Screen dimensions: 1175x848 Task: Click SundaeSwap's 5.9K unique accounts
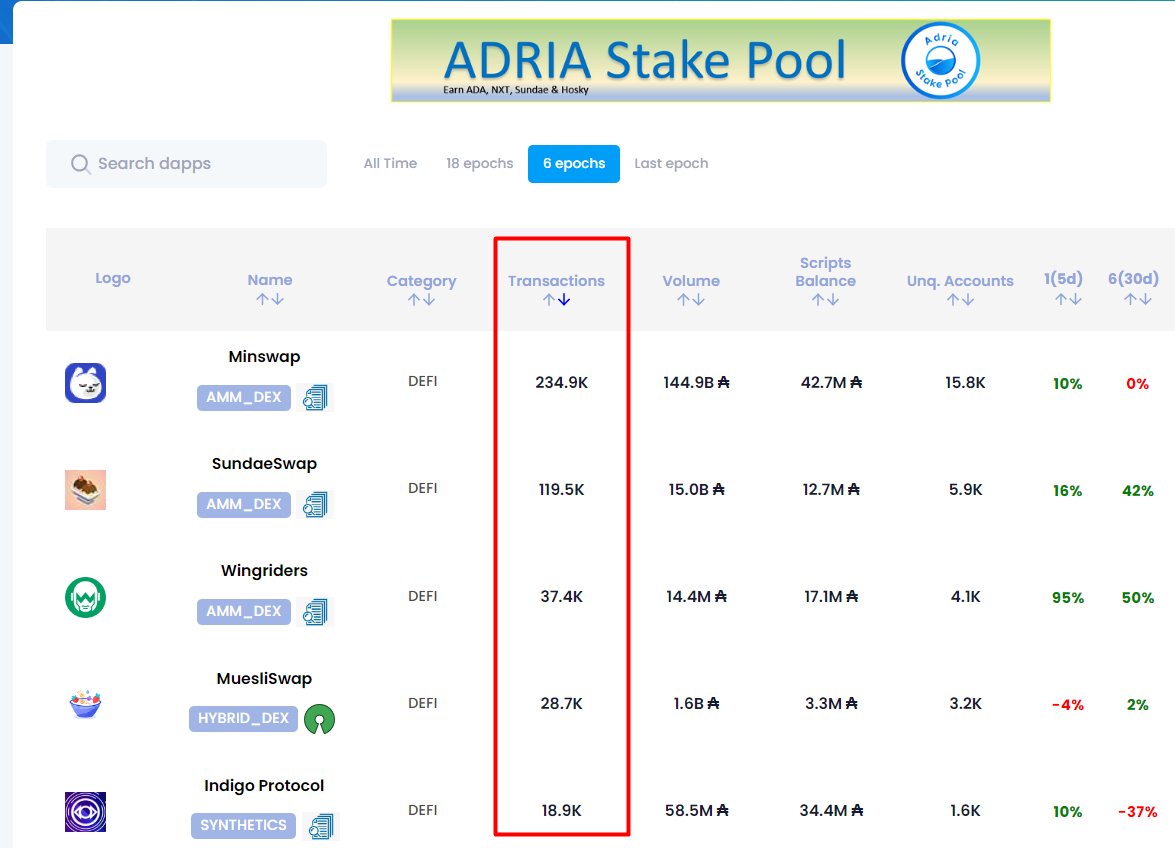point(965,490)
